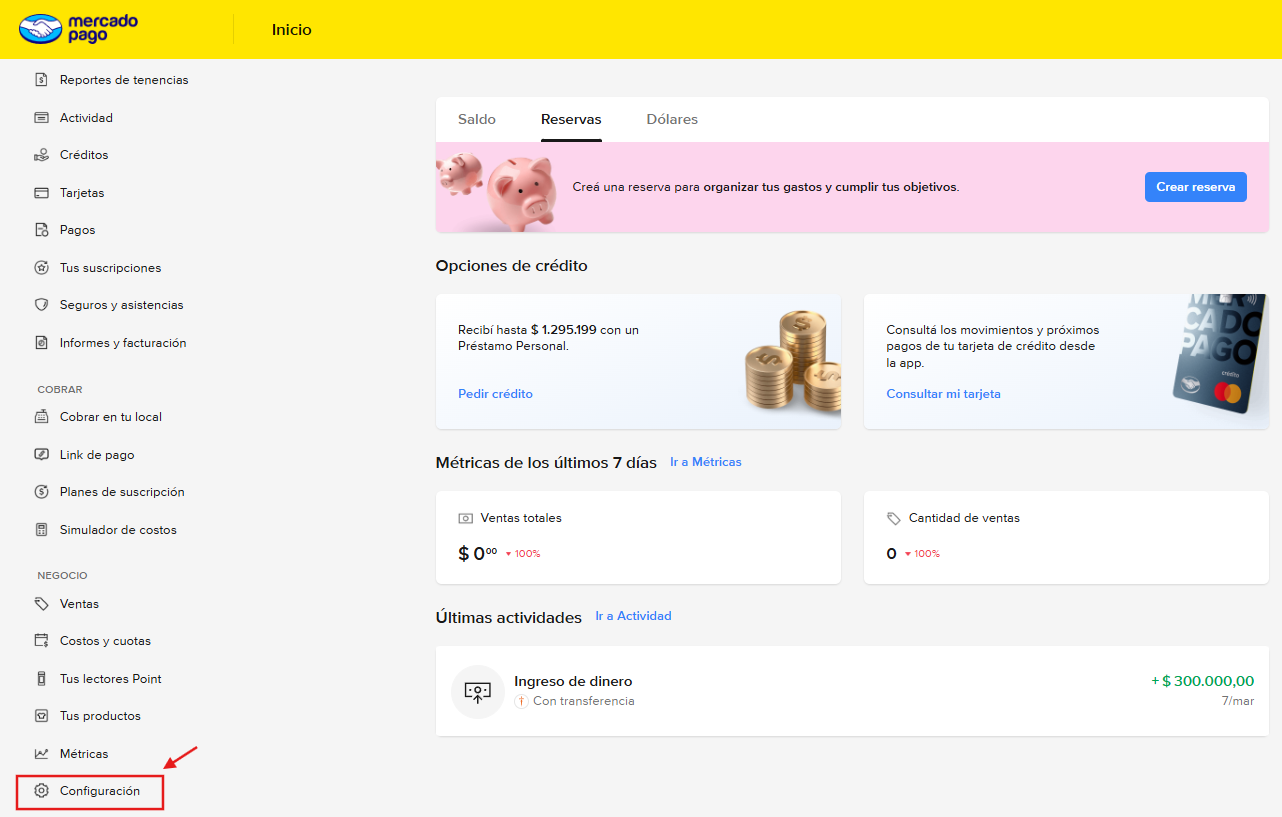The image size is (1282, 817).
Task: Click the Seguros y asistencias shield icon
Action: [x=41, y=305]
